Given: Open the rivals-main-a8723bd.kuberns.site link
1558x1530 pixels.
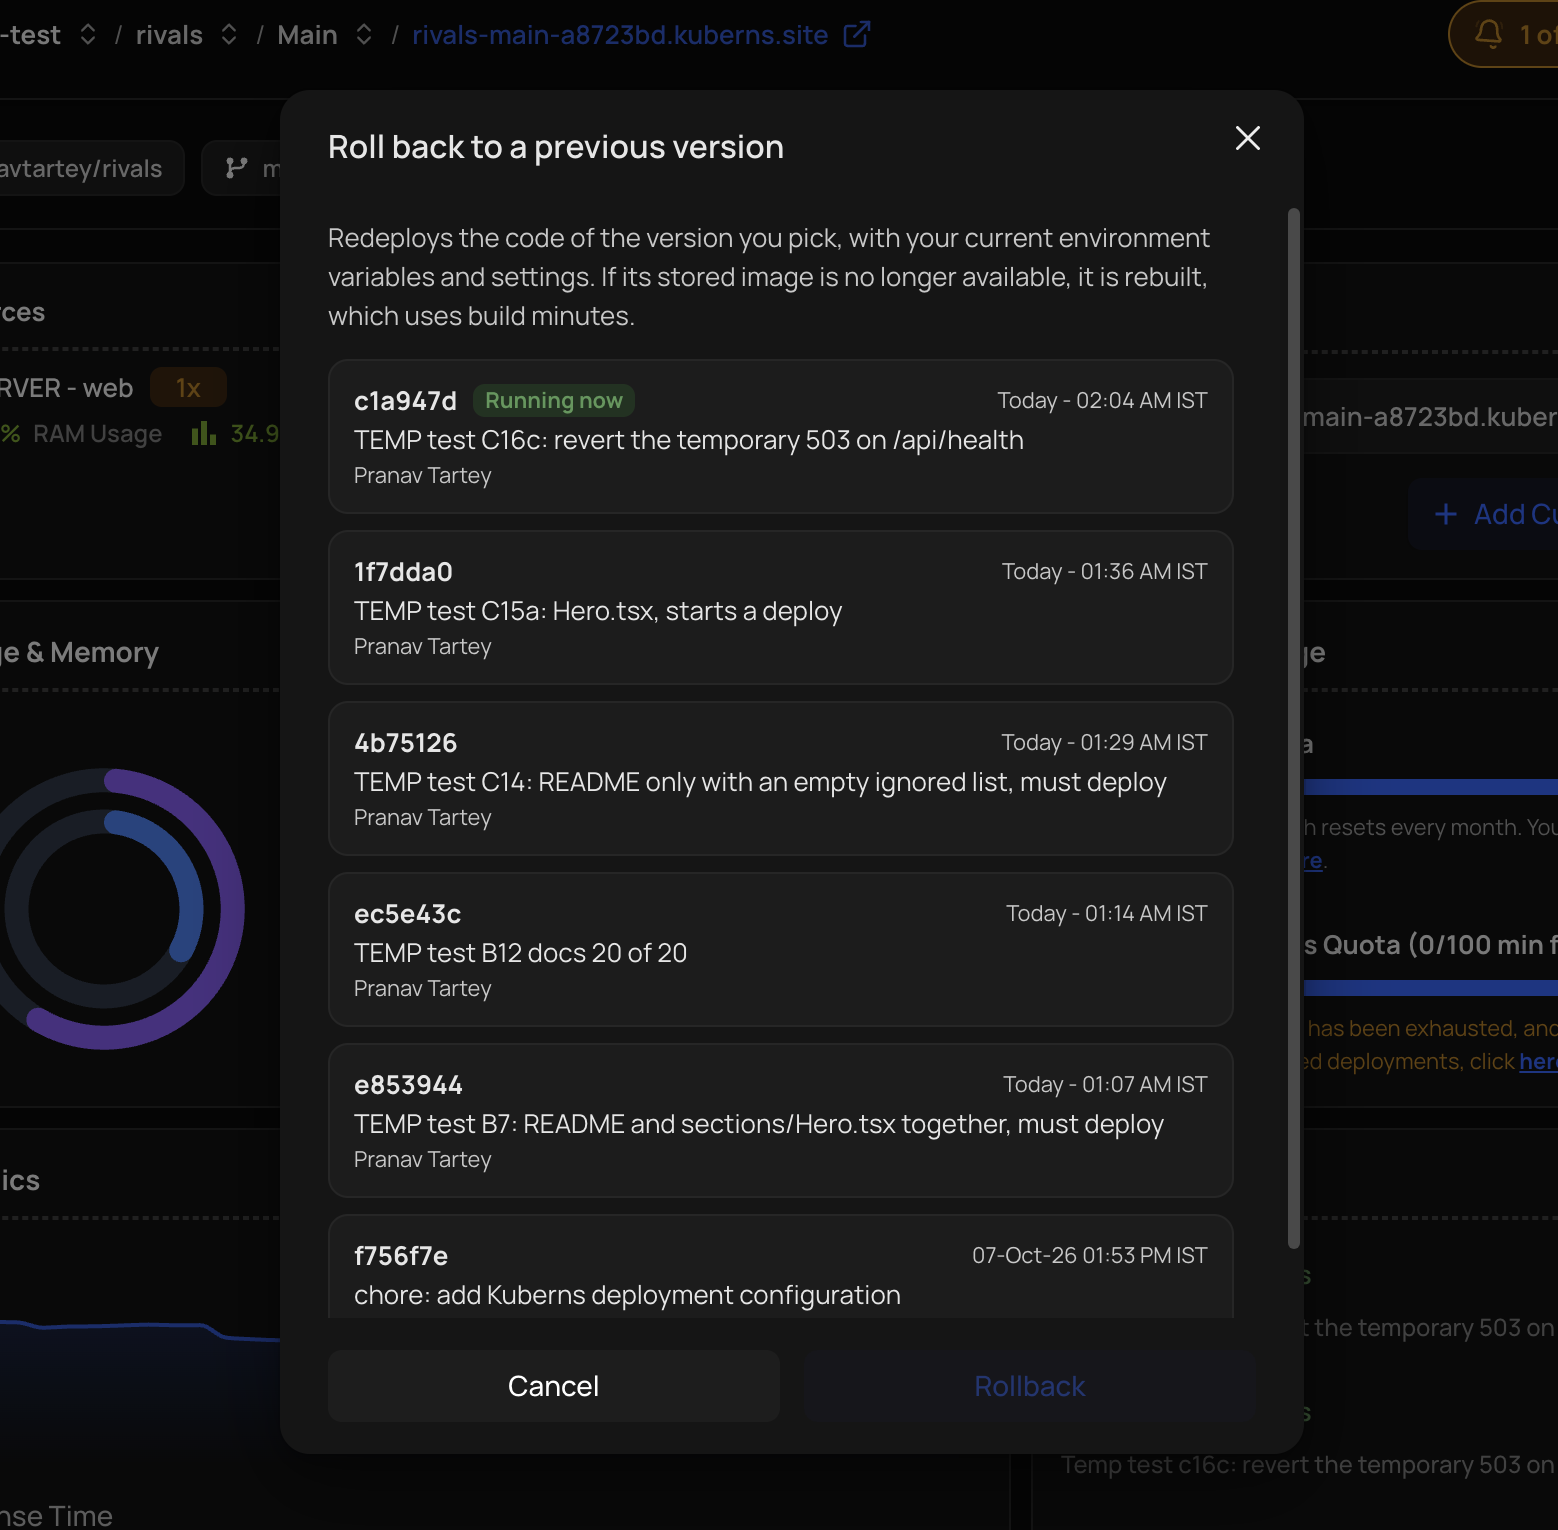Looking at the screenshot, I should click(x=620, y=35).
